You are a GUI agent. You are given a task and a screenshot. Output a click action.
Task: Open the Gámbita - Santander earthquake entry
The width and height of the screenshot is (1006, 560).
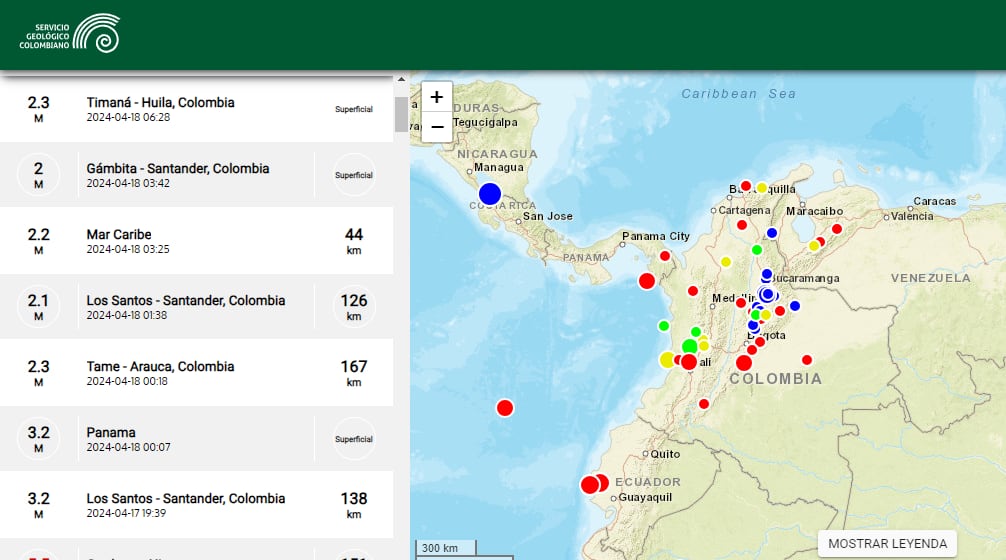point(196,174)
